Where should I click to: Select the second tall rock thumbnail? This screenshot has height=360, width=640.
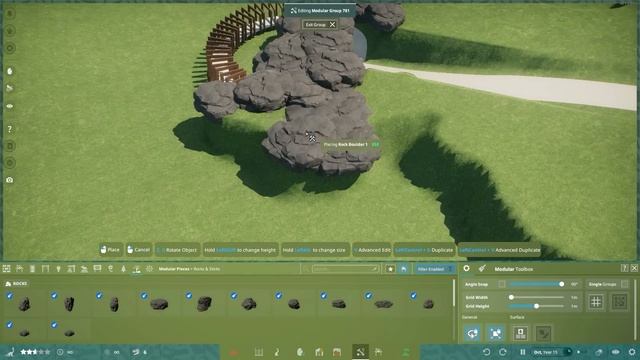coord(69,304)
